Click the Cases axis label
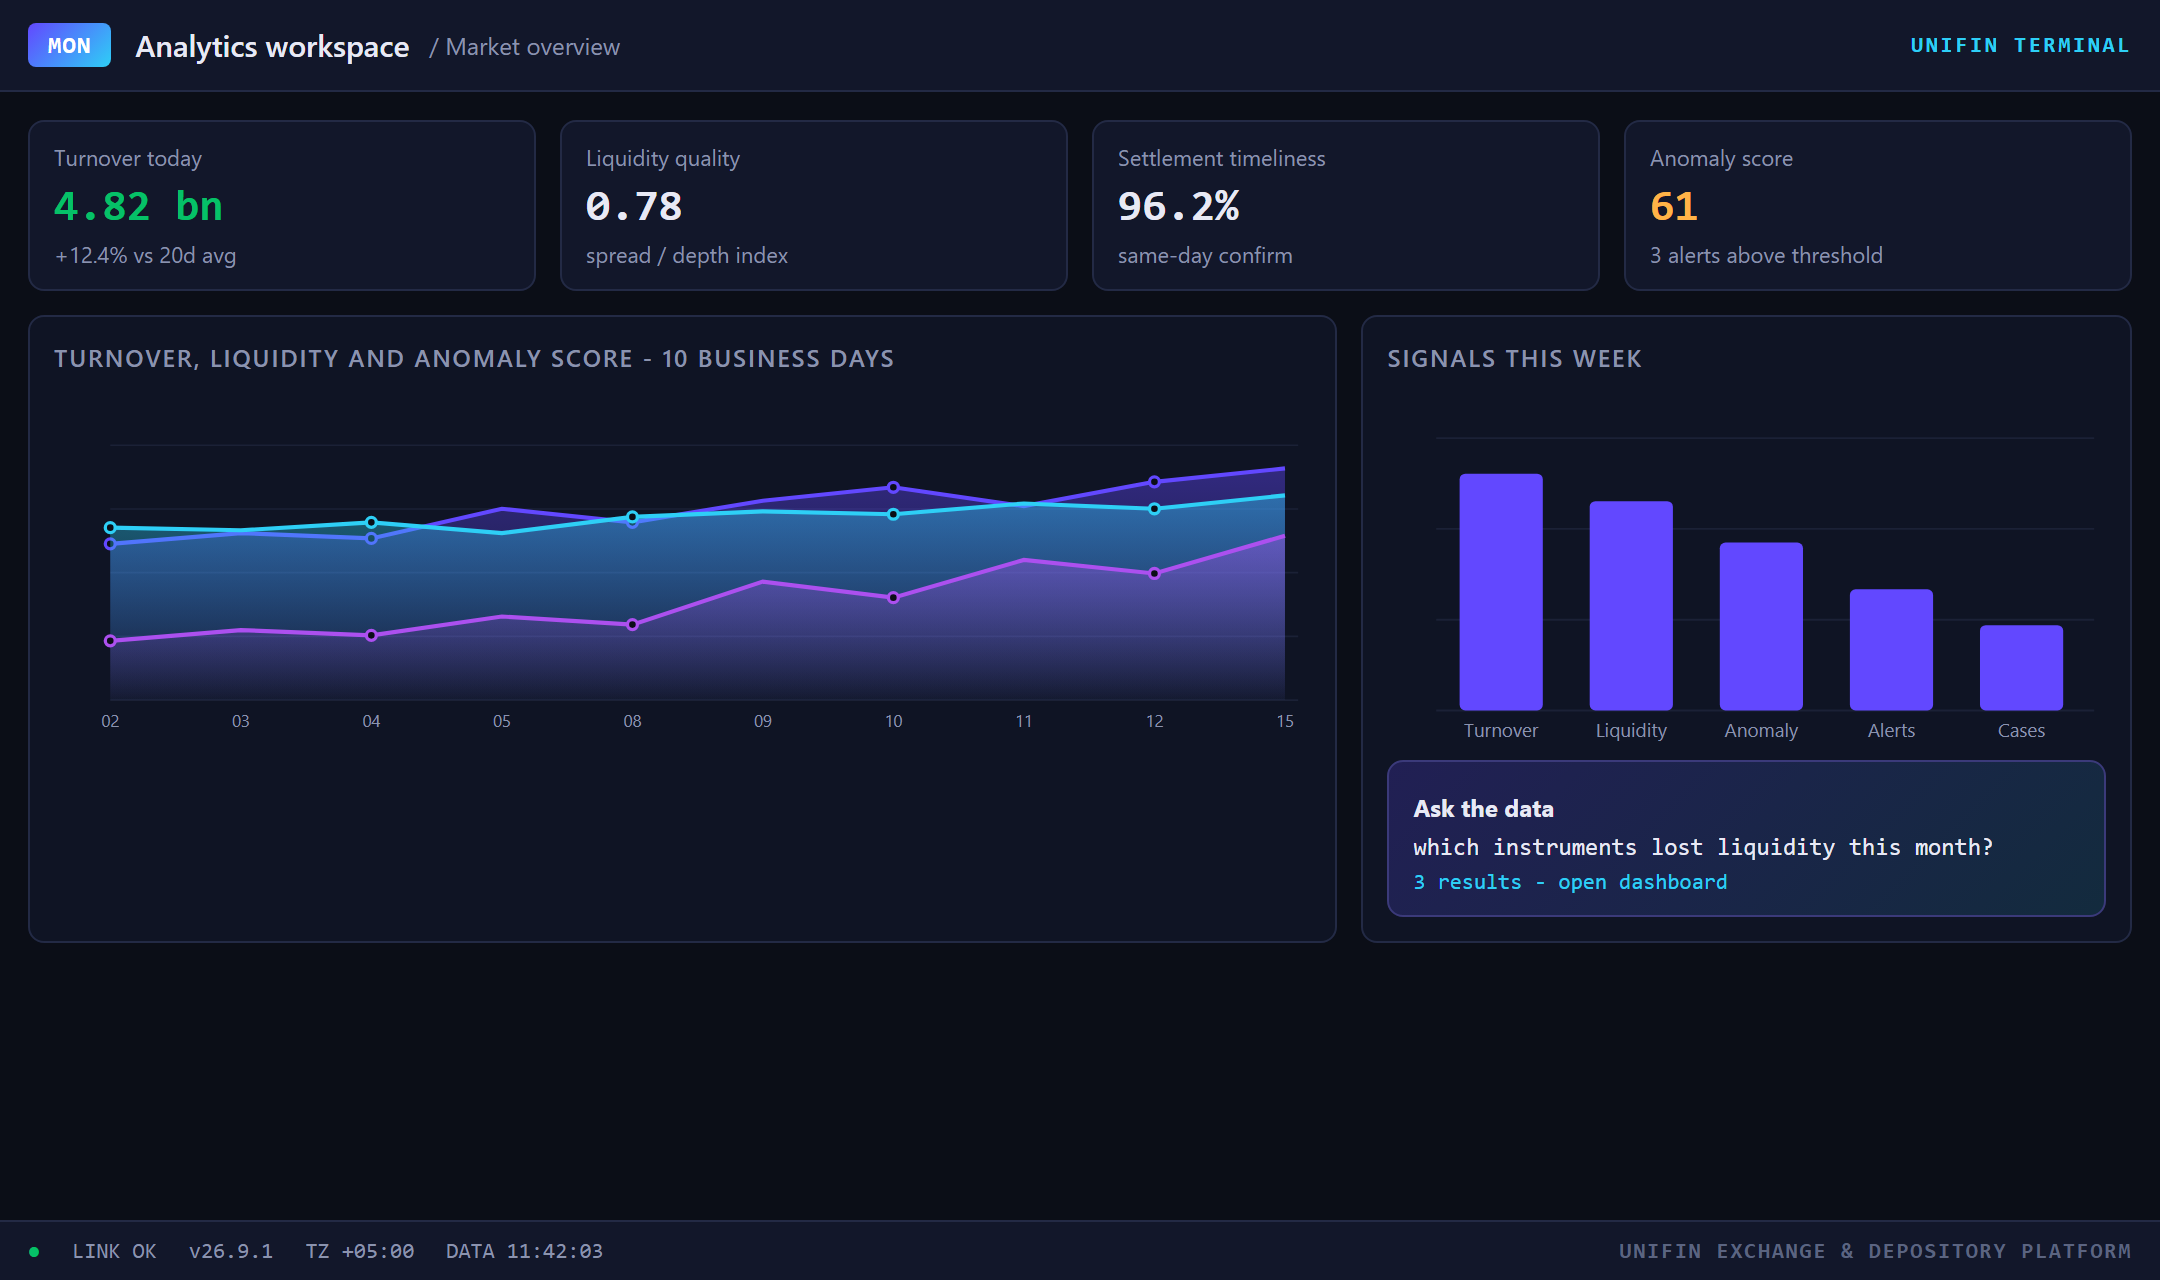 click(x=2021, y=731)
